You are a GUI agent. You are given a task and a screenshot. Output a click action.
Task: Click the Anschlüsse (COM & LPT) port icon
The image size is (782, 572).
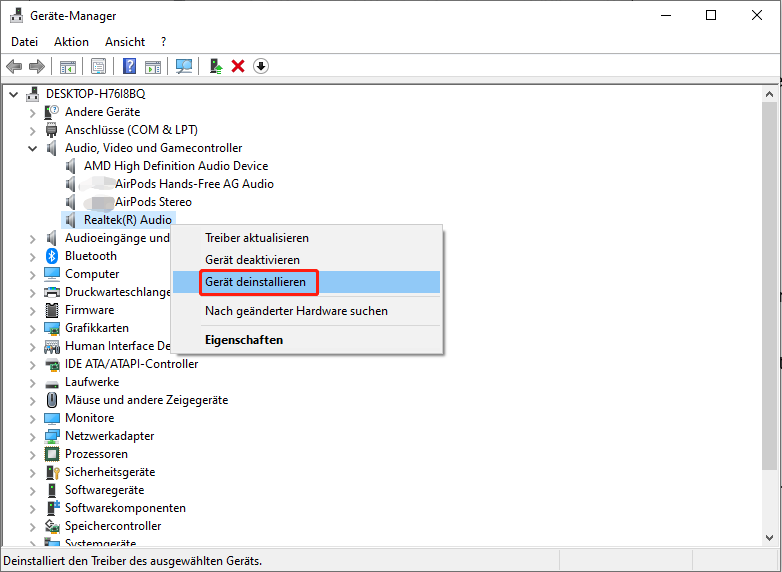click(x=52, y=130)
